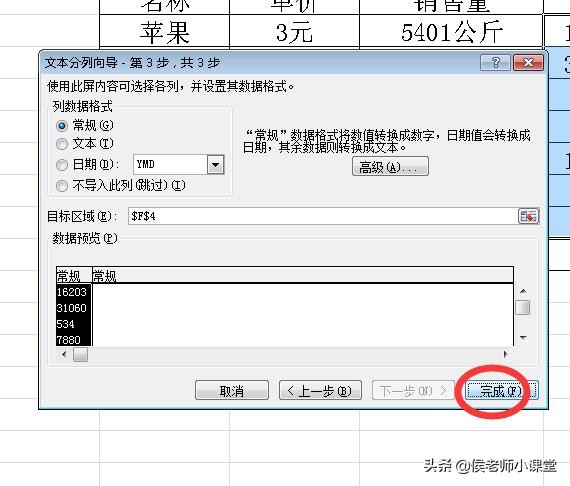Go back with 上一步(B) button
This screenshot has width=570, height=486.
click(320, 391)
